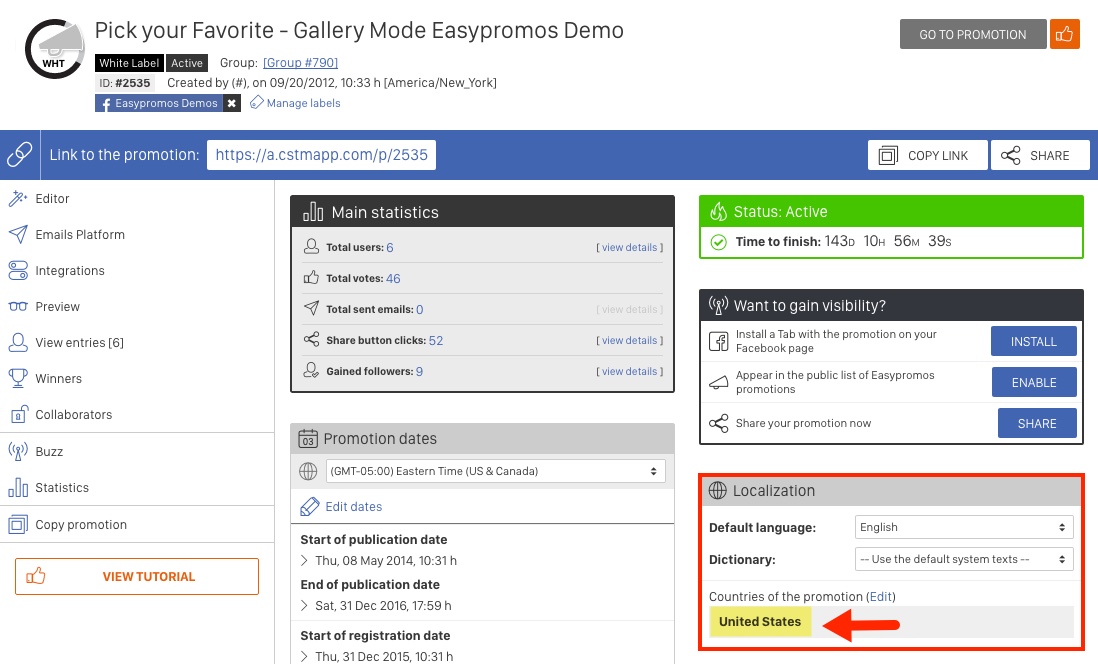Click the GO TO PROMOTION button
Viewport: 1098px width, 664px height.
point(973,34)
